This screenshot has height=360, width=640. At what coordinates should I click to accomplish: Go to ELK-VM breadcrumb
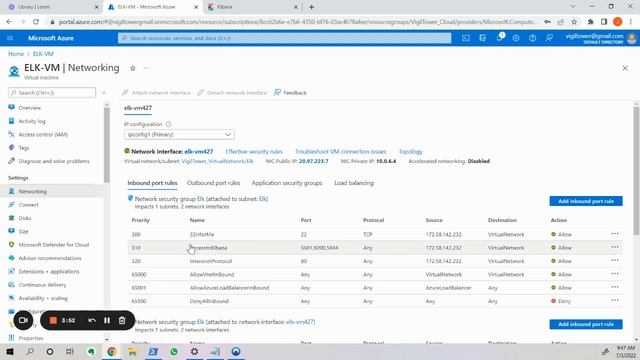click(43, 54)
